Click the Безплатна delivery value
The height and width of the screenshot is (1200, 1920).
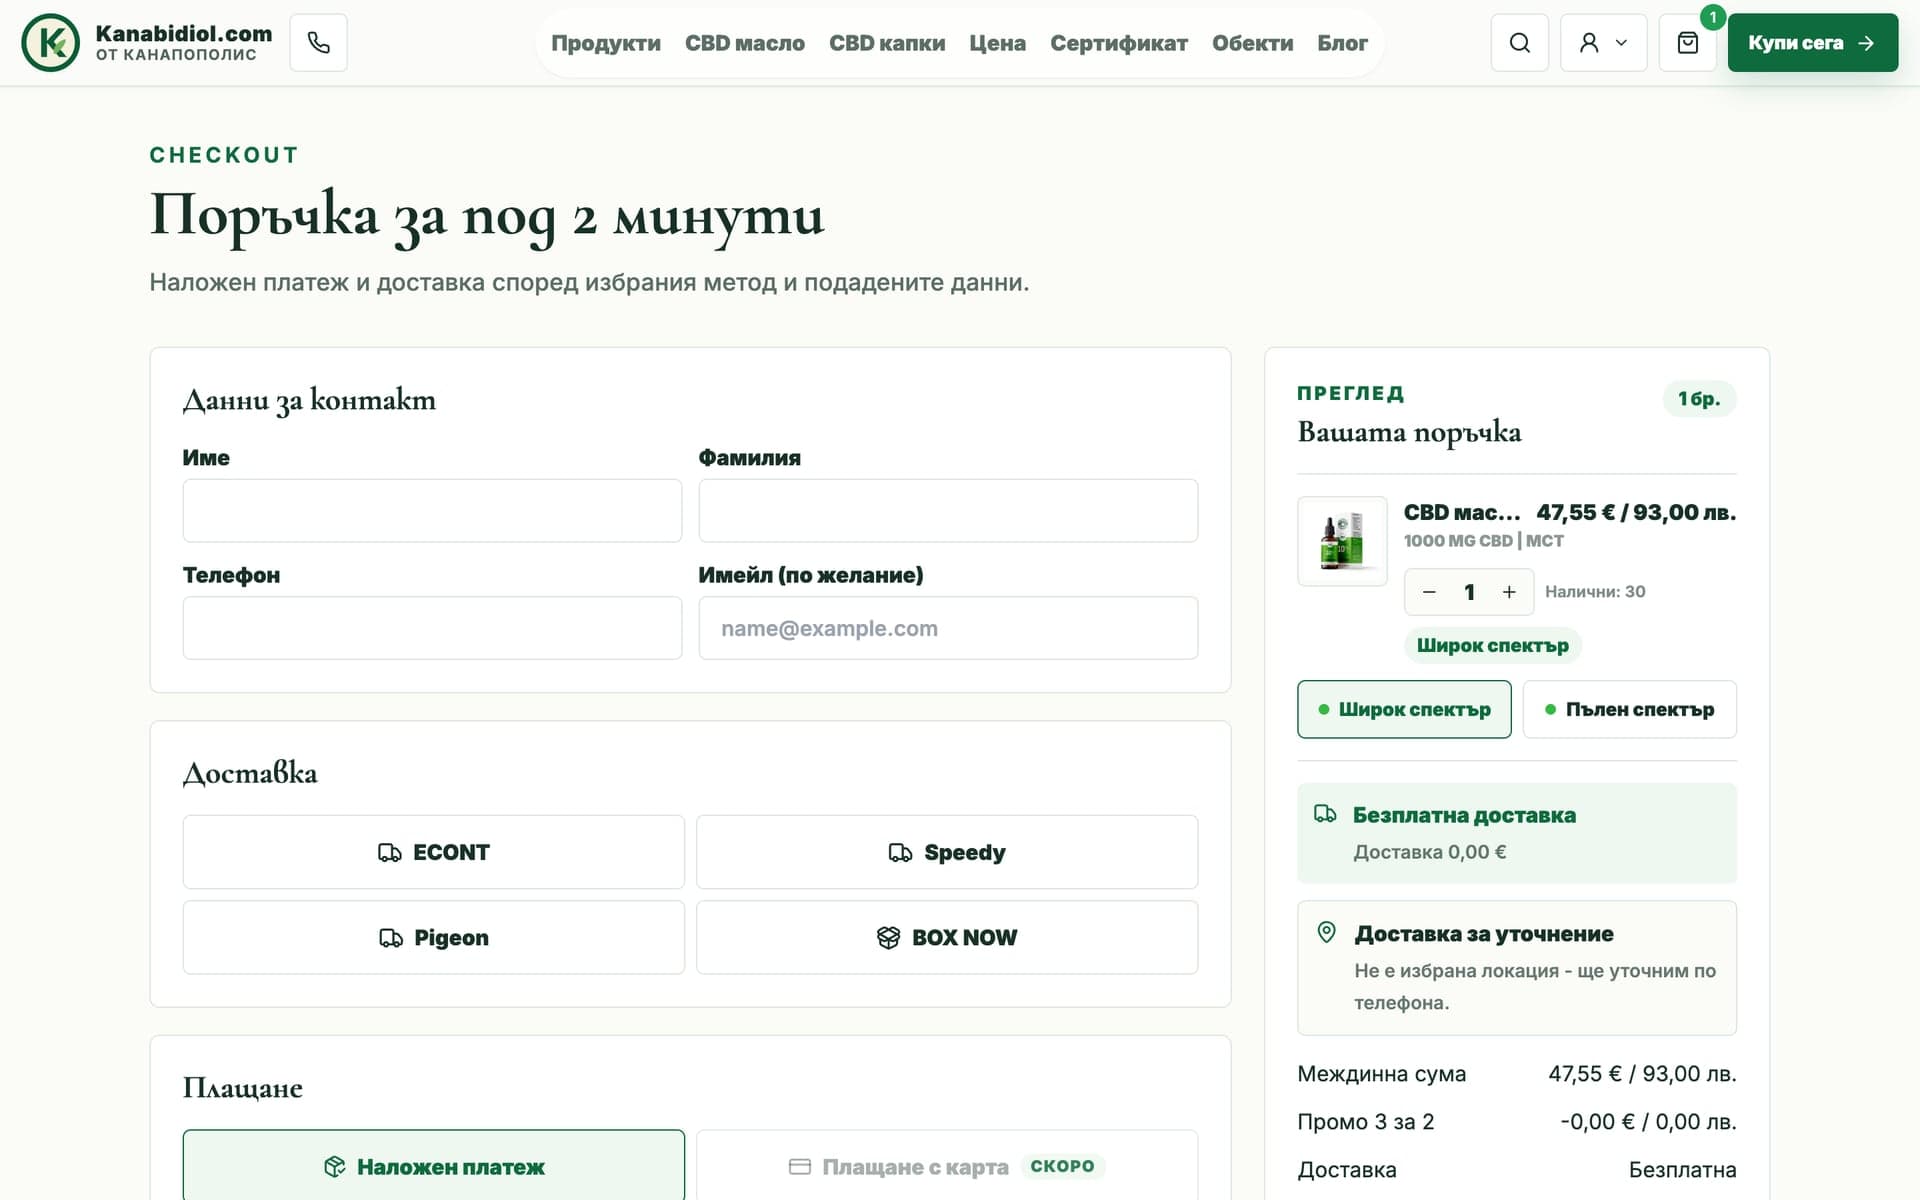click(x=1682, y=1170)
